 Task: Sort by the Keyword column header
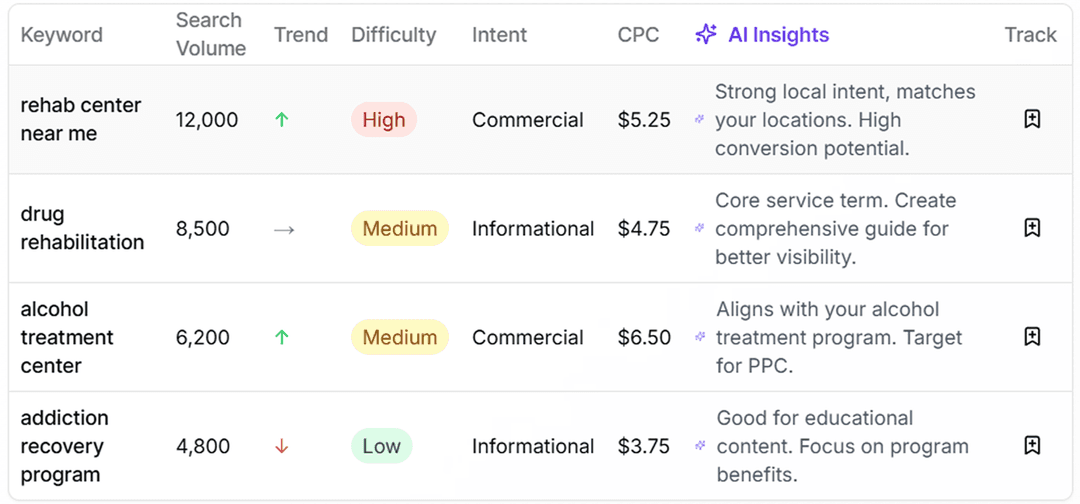[x=62, y=35]
